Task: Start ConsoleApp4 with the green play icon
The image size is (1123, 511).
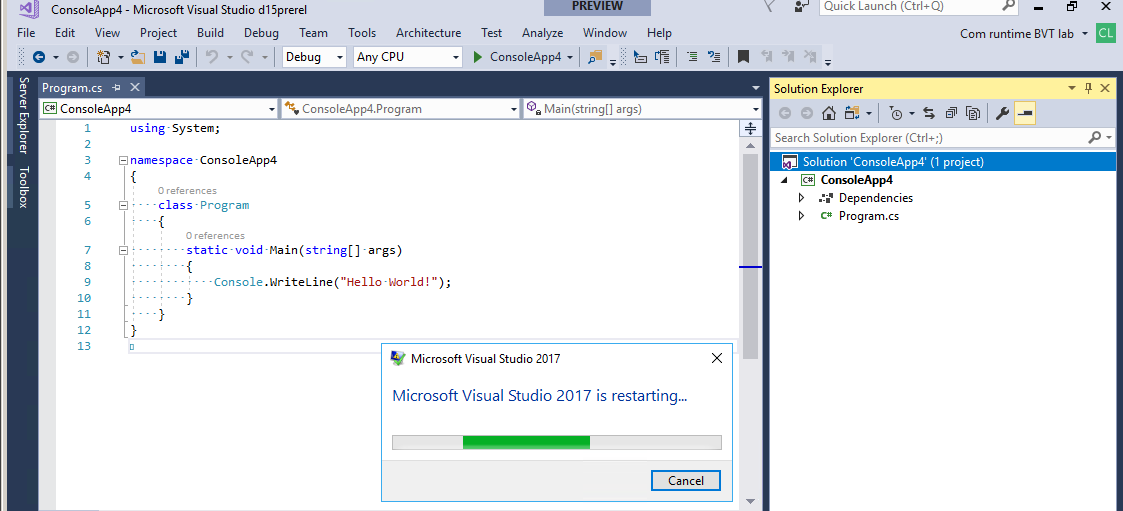Action: 478,57
